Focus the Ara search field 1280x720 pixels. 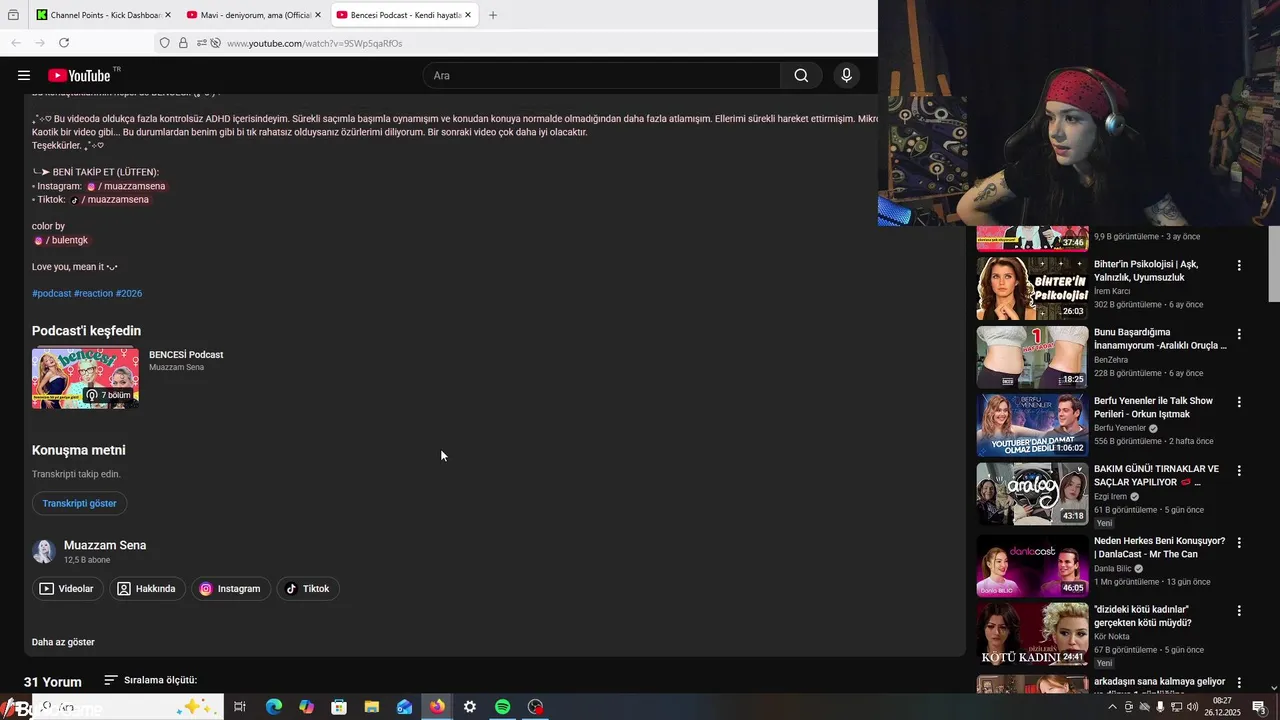coord(602,75)
